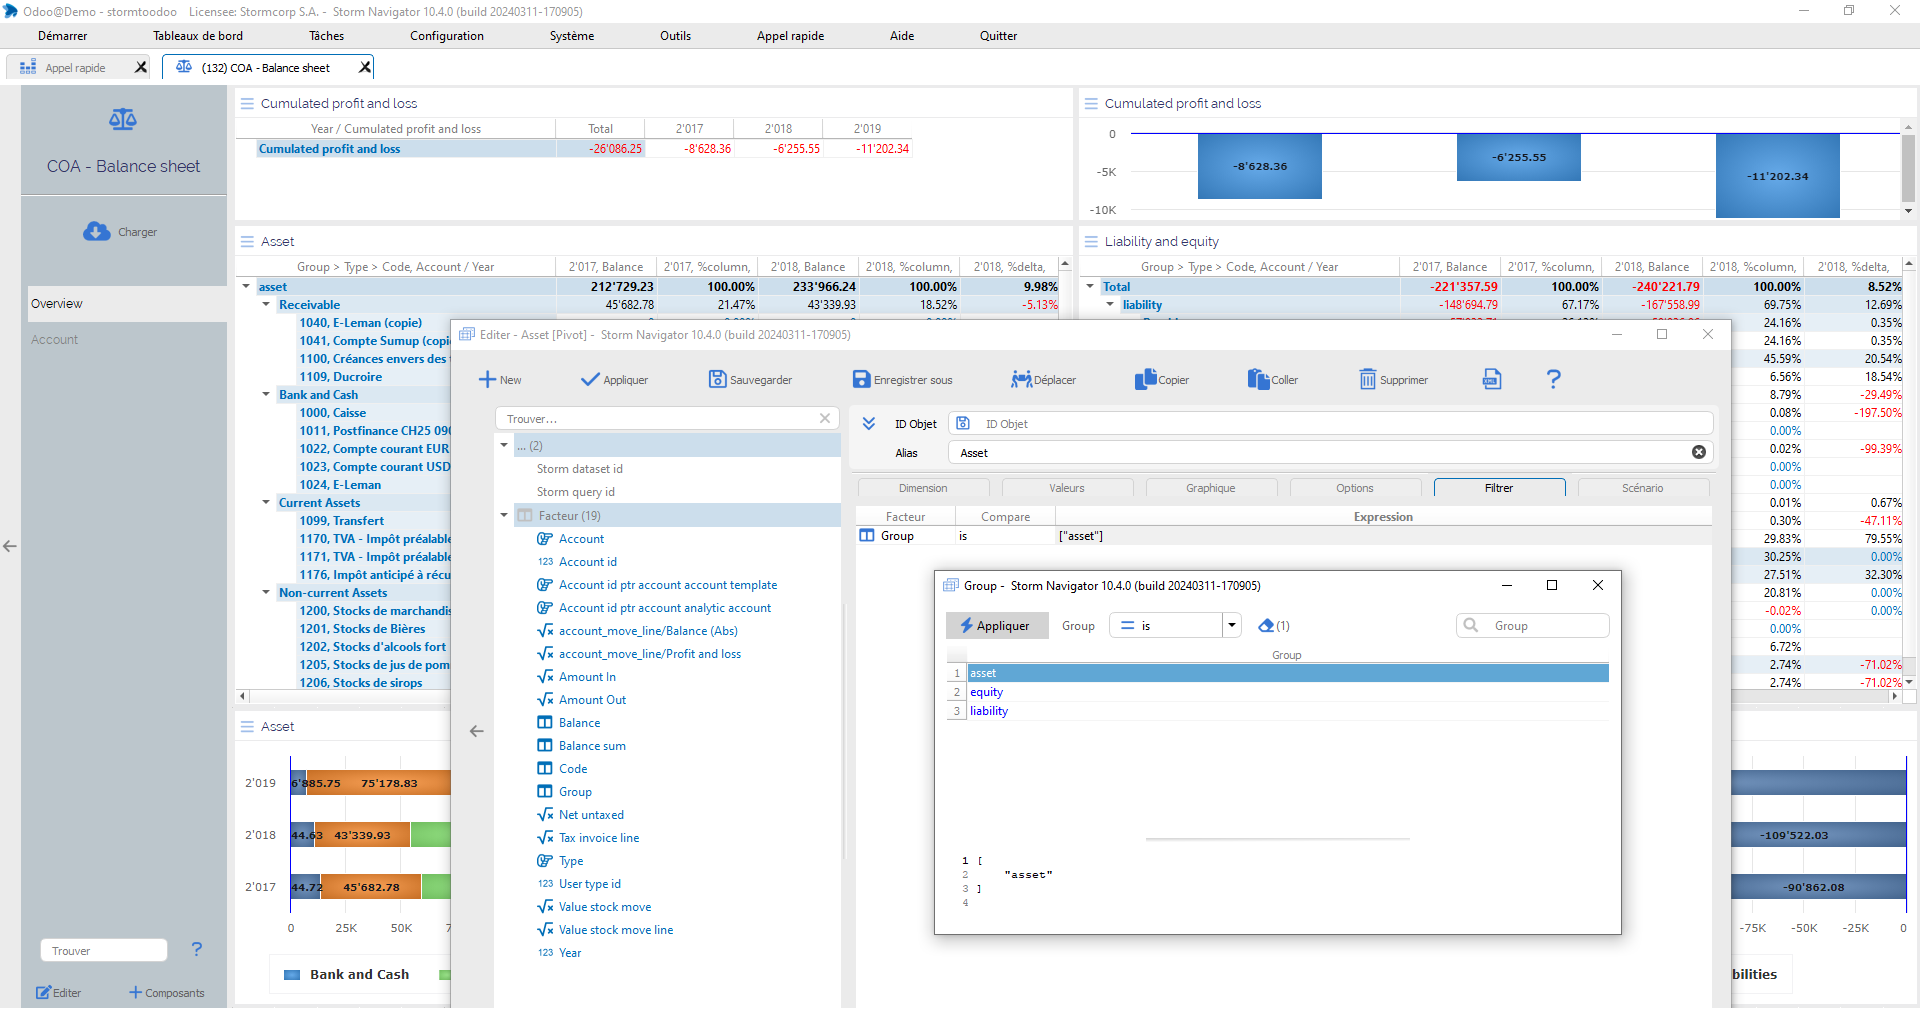Click Sauvegarder save icon
The width and height of the screenshot is (1920, 1009).
click(717, 380)
